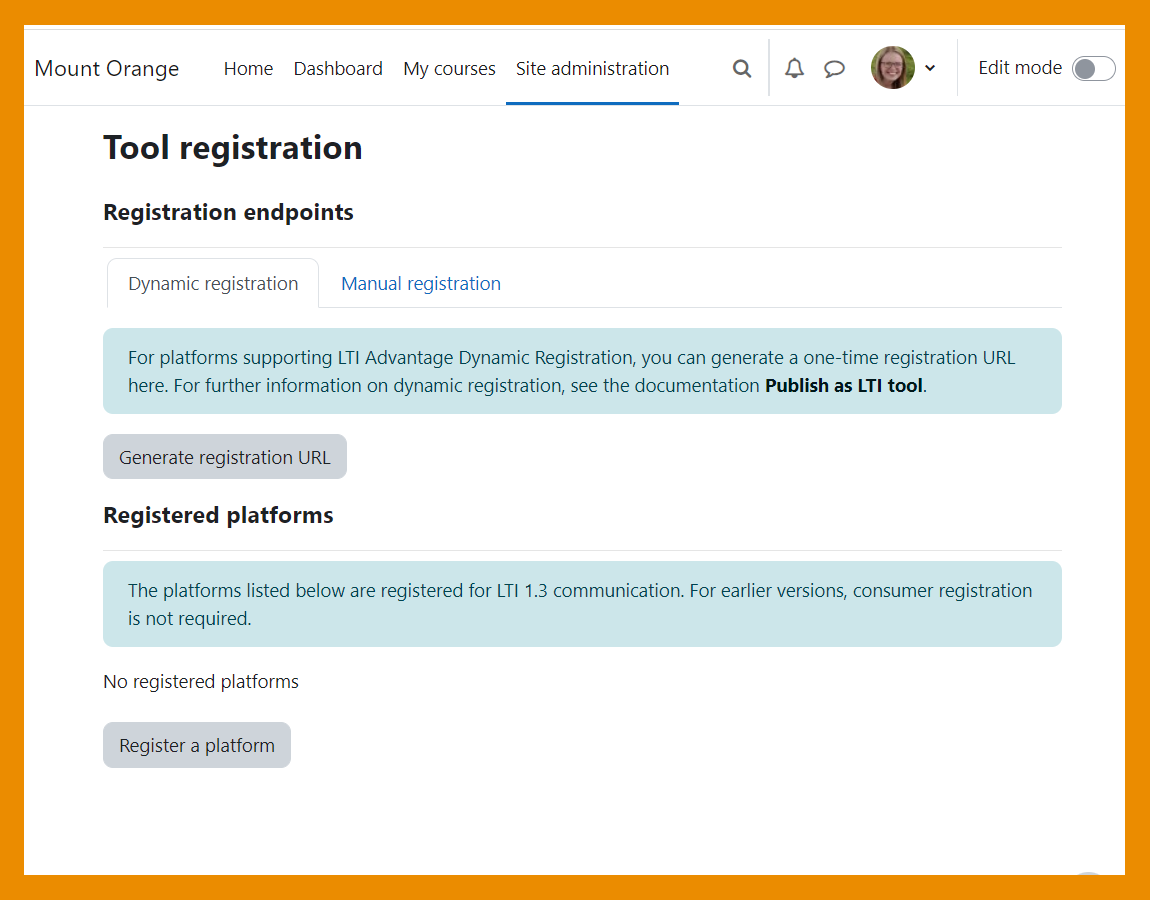1150x900 pixels.
Task: Select Site administration in top navigation
Action: pyautogui.click(x=592, y=68)
